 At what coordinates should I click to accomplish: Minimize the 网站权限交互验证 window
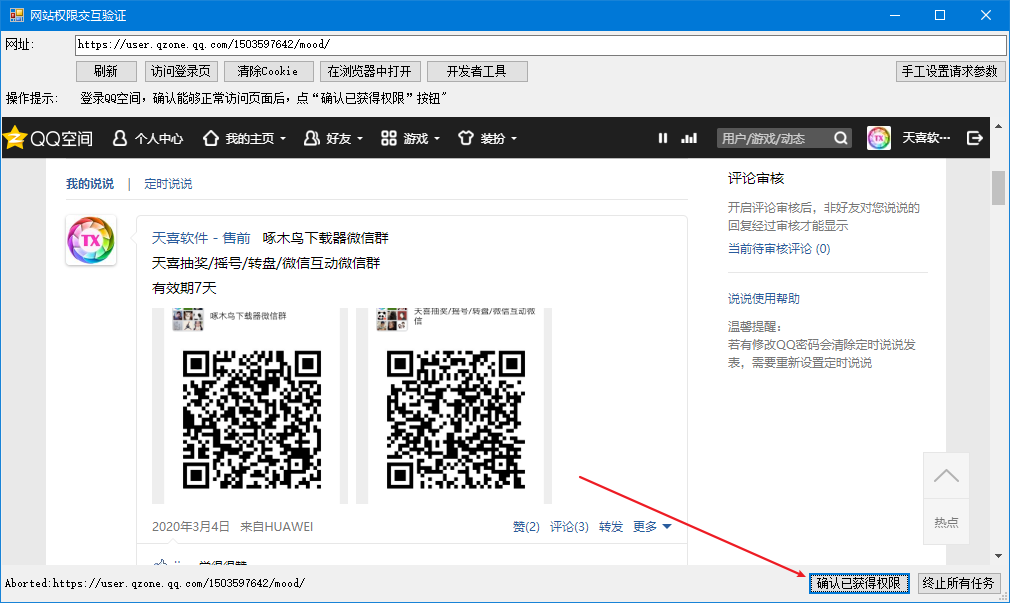[x=895, y=15]
